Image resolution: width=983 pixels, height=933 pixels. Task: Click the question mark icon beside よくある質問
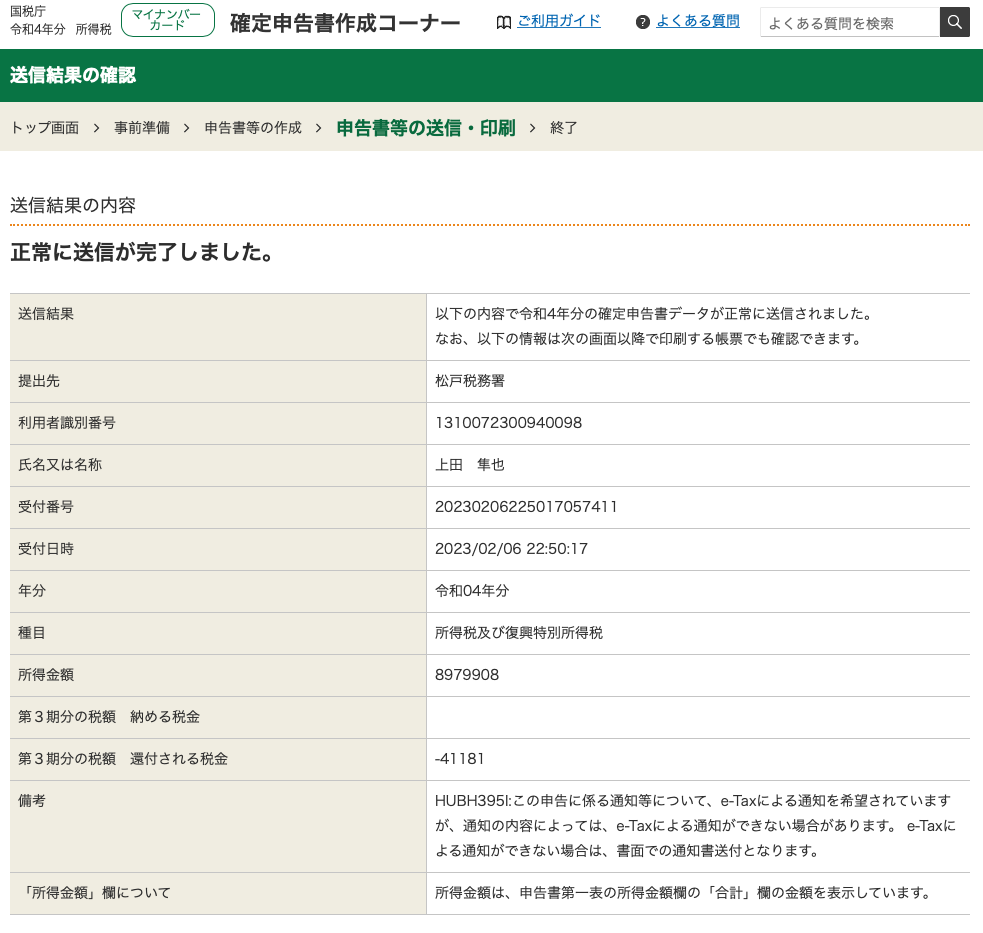643,22
